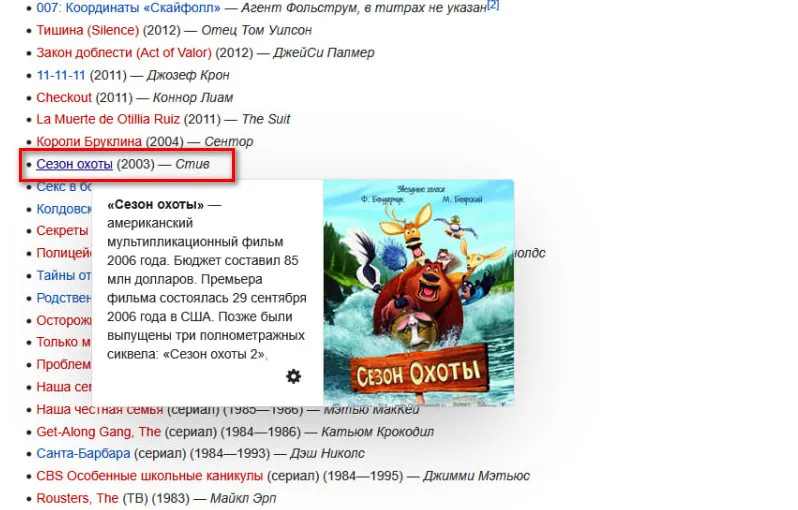
Task: Open the 11-11-11 film link
Action: 61,75
